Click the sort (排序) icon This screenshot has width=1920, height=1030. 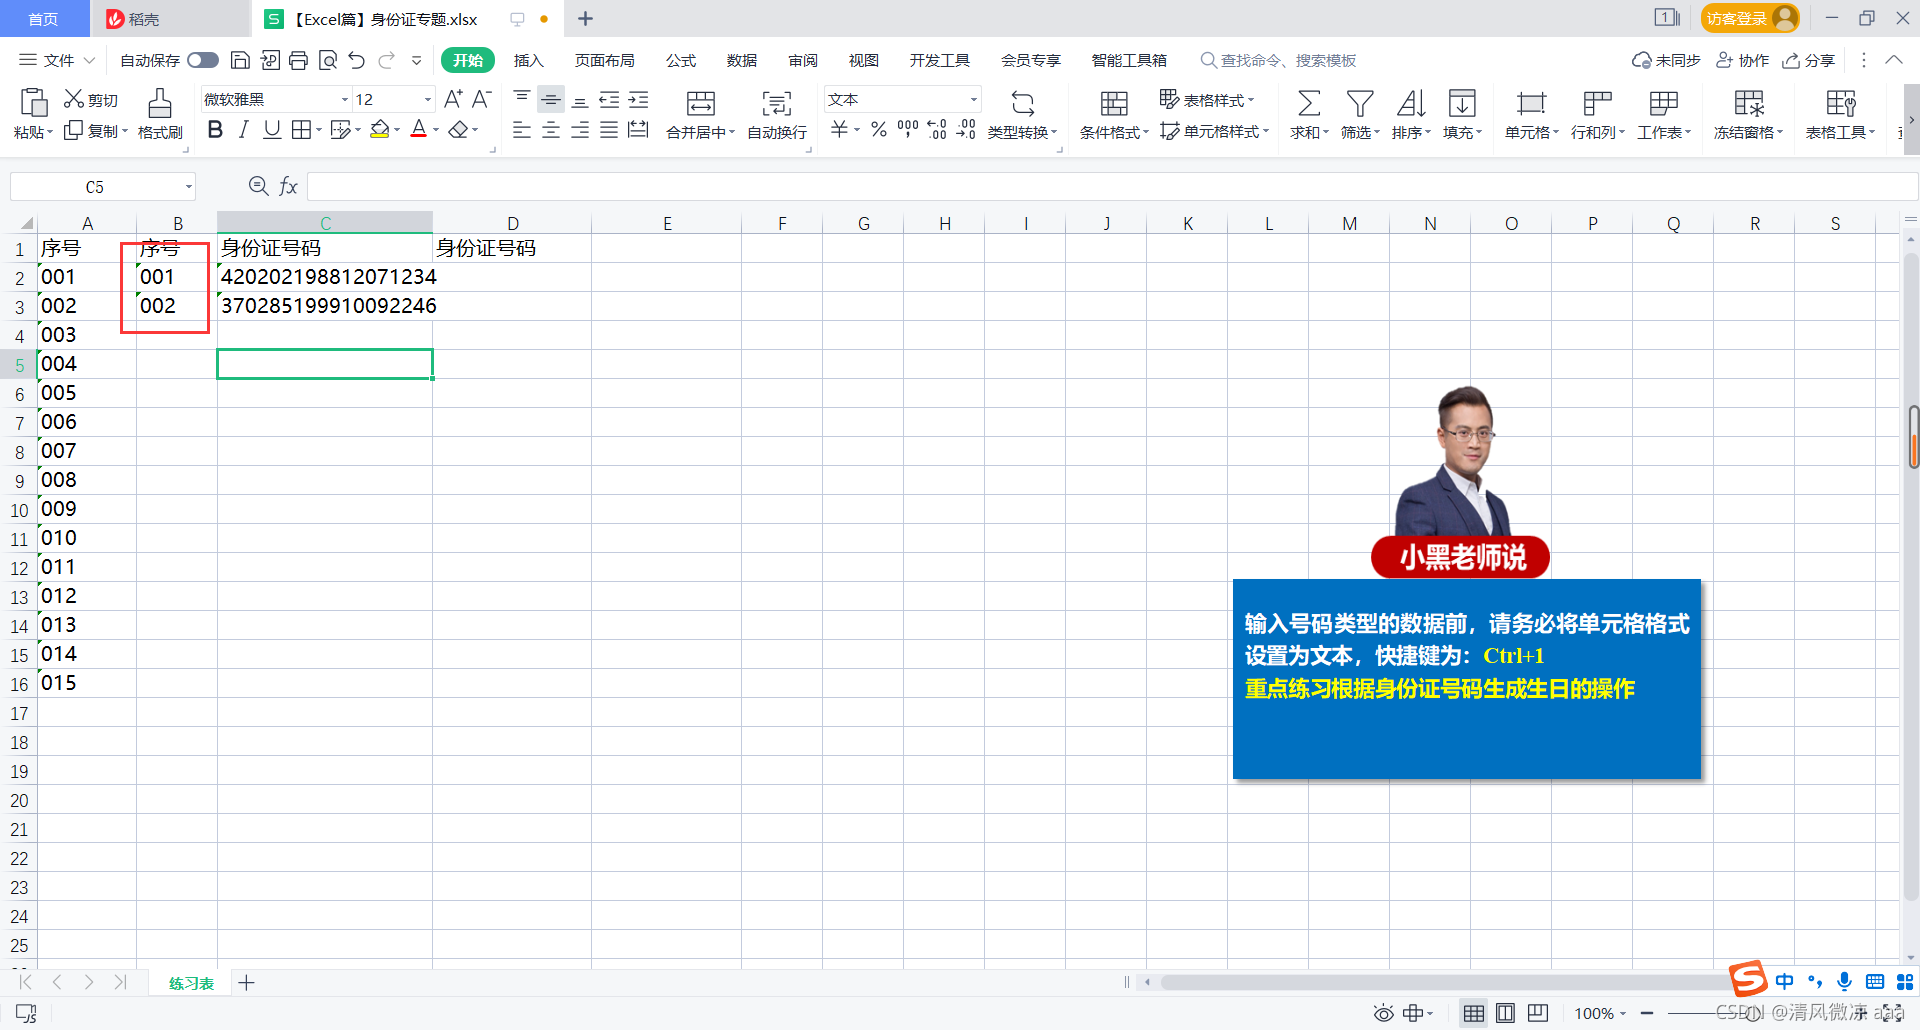coord(1411,103)
